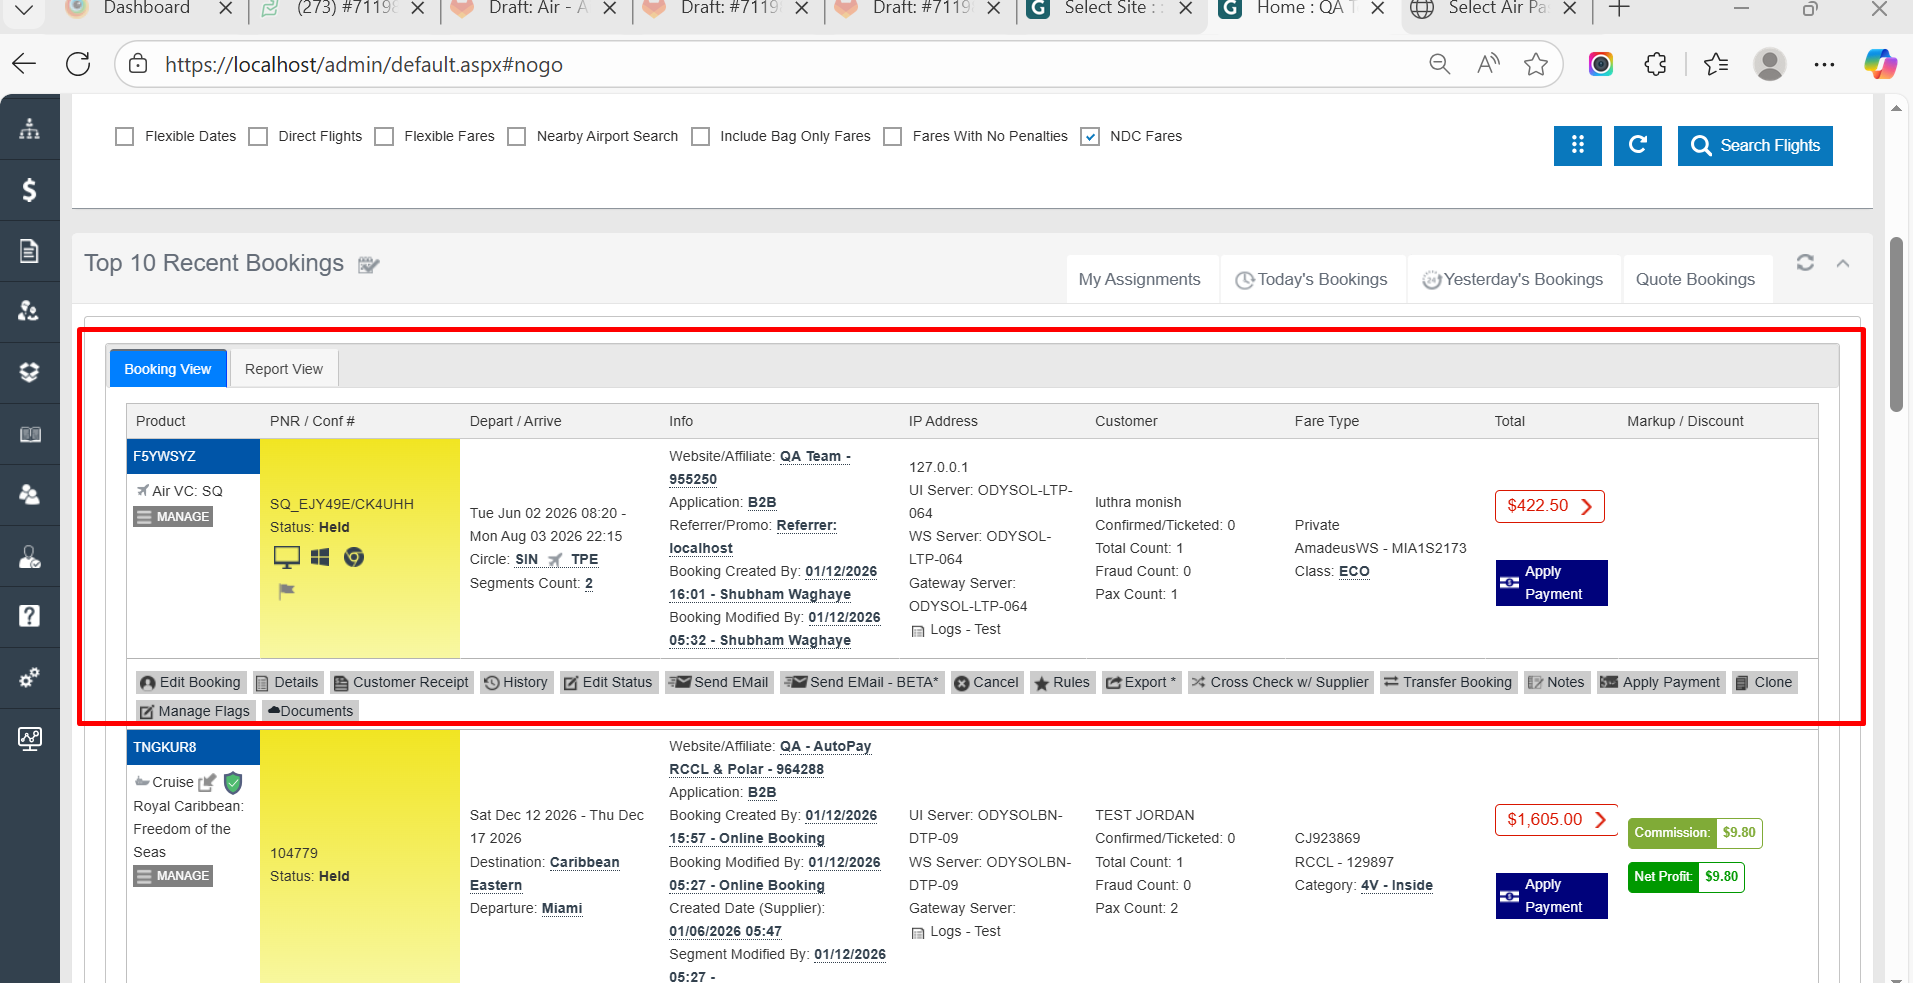Switch to Report View tab
Image resolution: width=1913 pixels, height=983 pixels.
tap(284, 369)
